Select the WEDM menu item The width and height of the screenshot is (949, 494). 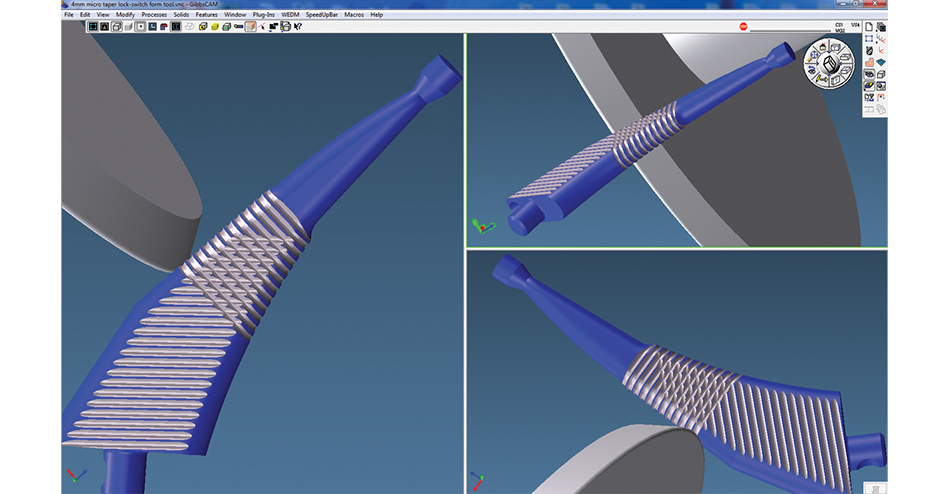tap(290, 15)
